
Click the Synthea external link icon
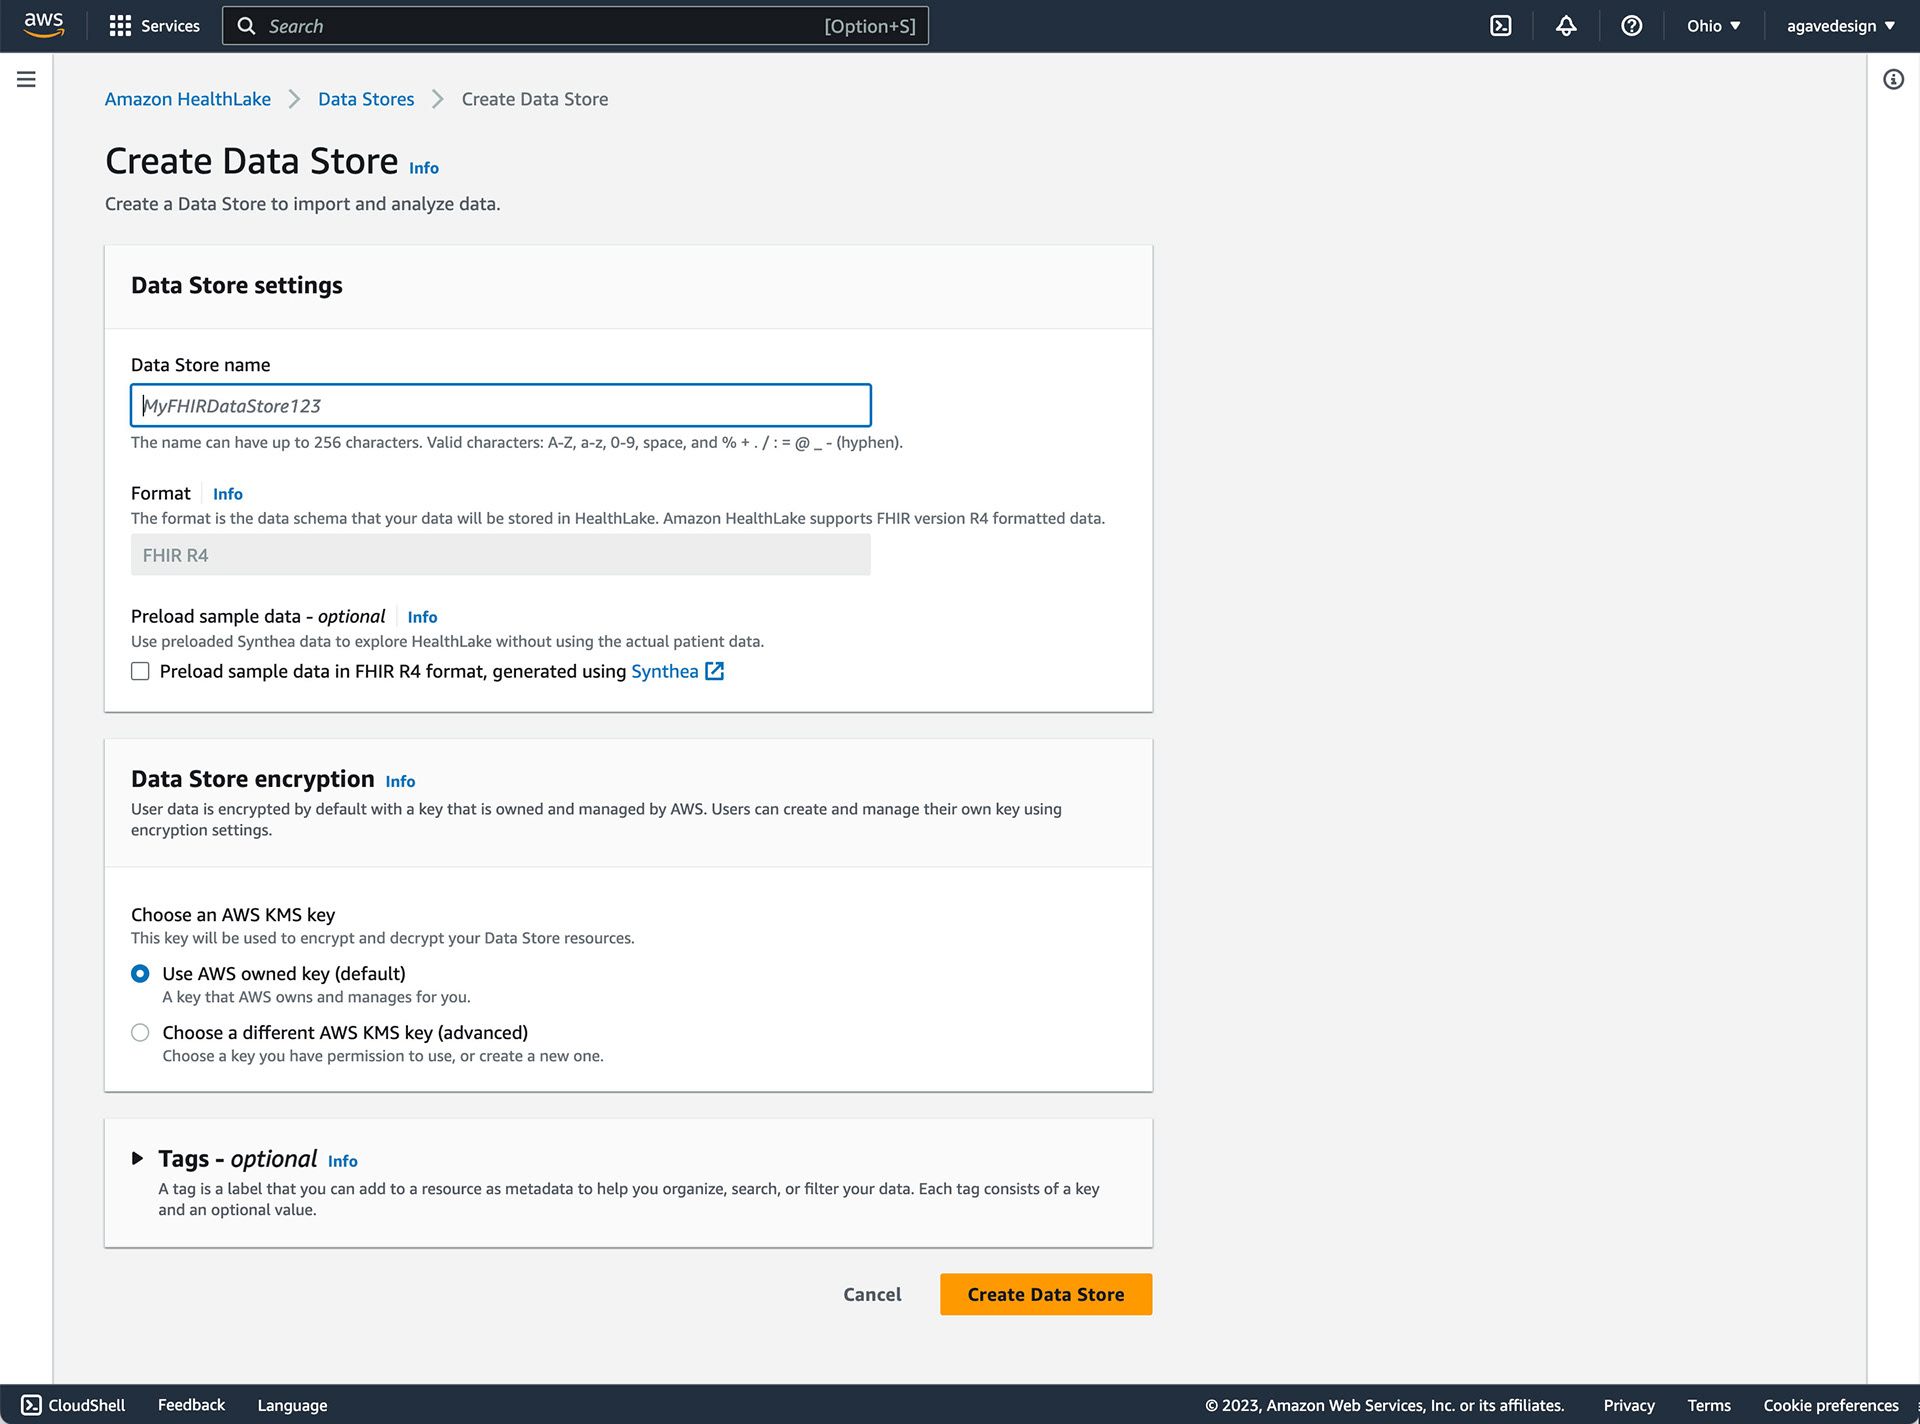point(714,671)
